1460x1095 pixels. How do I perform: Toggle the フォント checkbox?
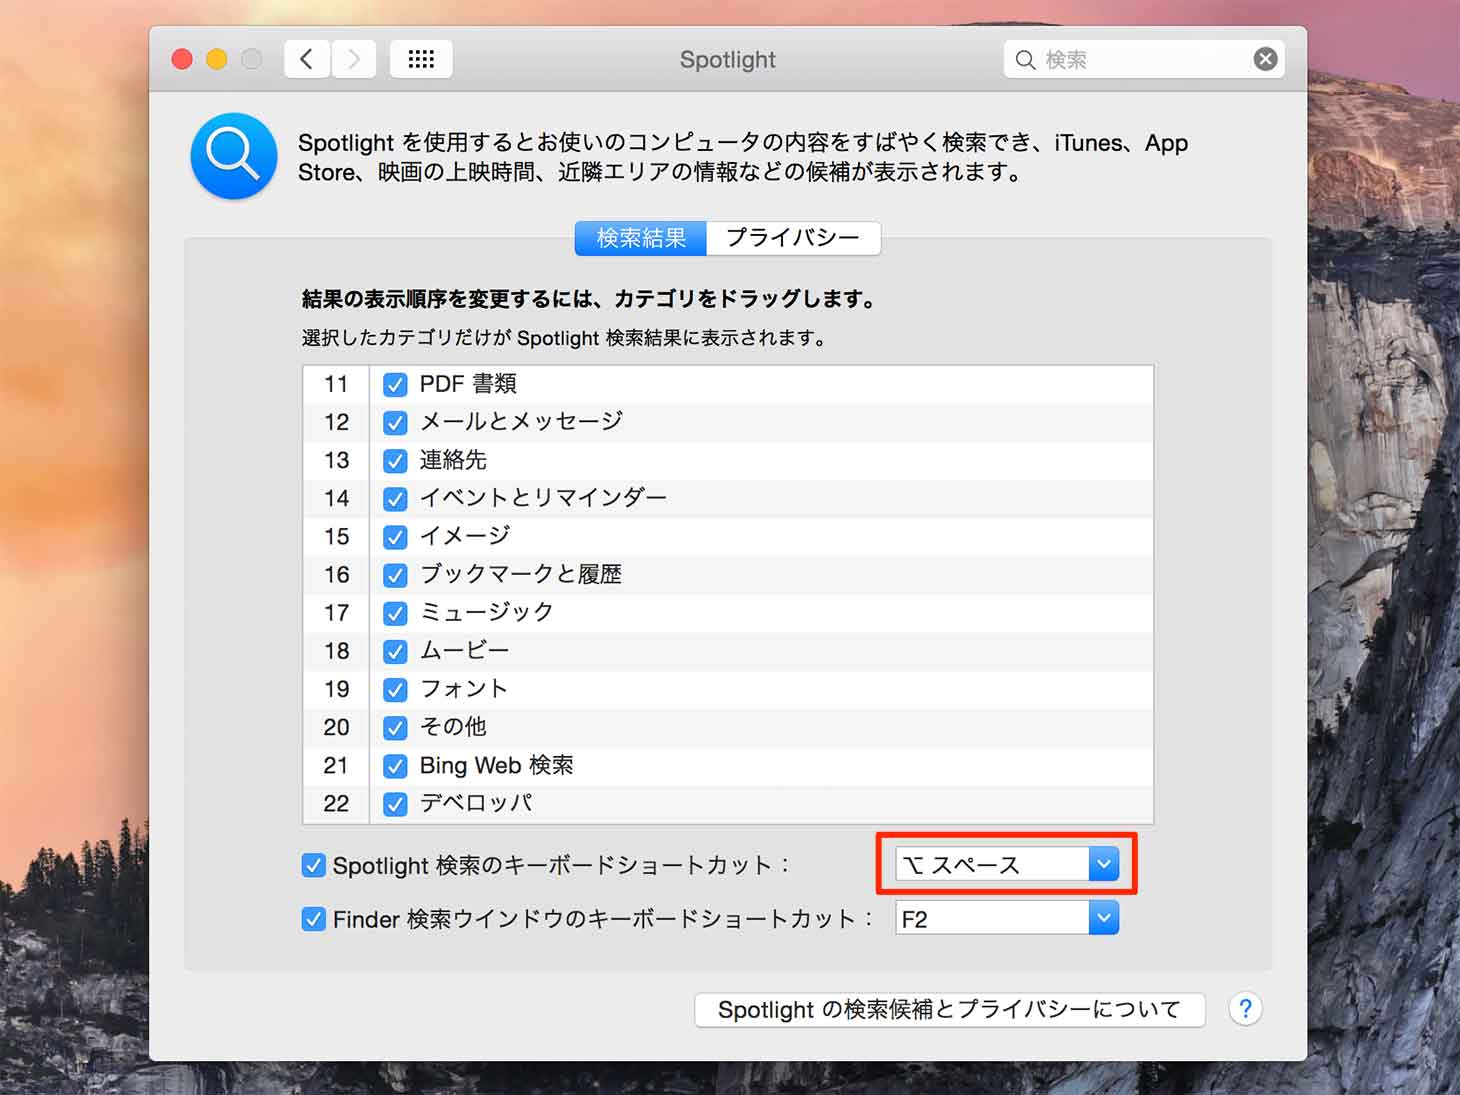point(395,689)
